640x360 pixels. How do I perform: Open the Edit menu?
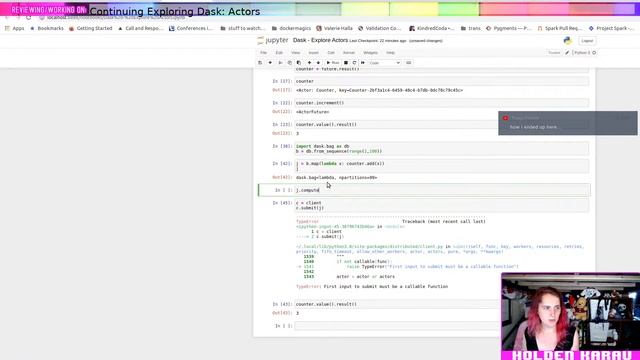pyautogui.click(x=279, y=53)
